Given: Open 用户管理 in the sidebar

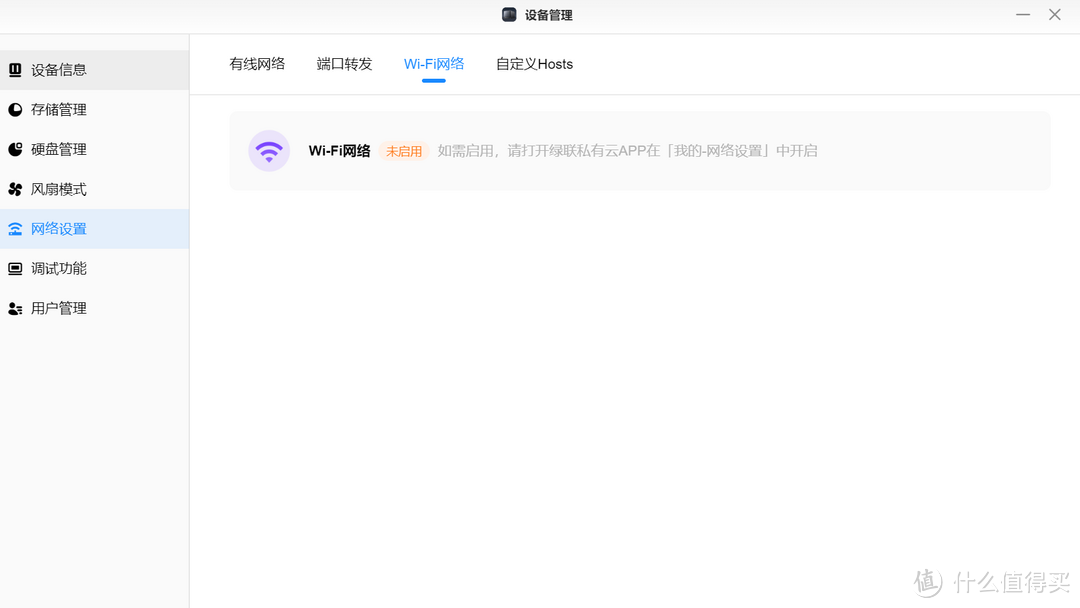Looking at the screenshot, I should (x=94, y=308).
